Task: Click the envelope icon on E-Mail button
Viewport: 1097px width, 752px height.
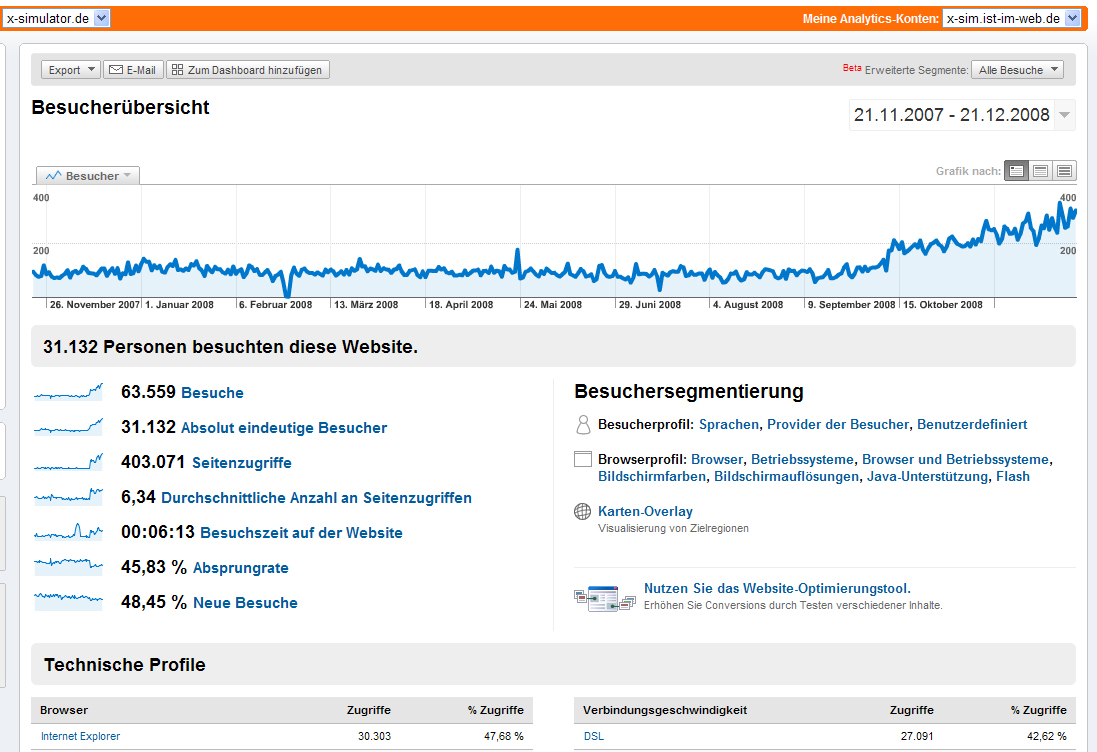Action: point(116,70)
